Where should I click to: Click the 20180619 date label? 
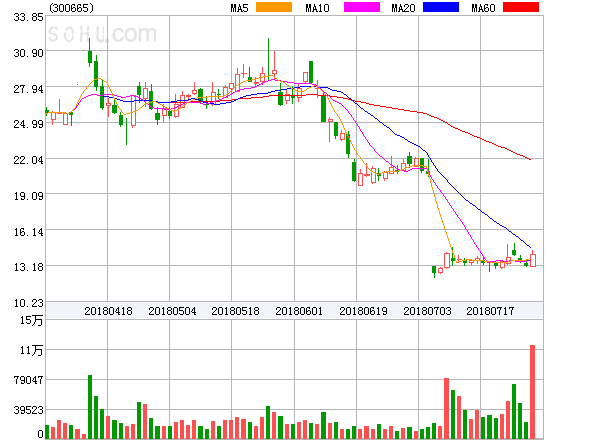coord(363,311)
